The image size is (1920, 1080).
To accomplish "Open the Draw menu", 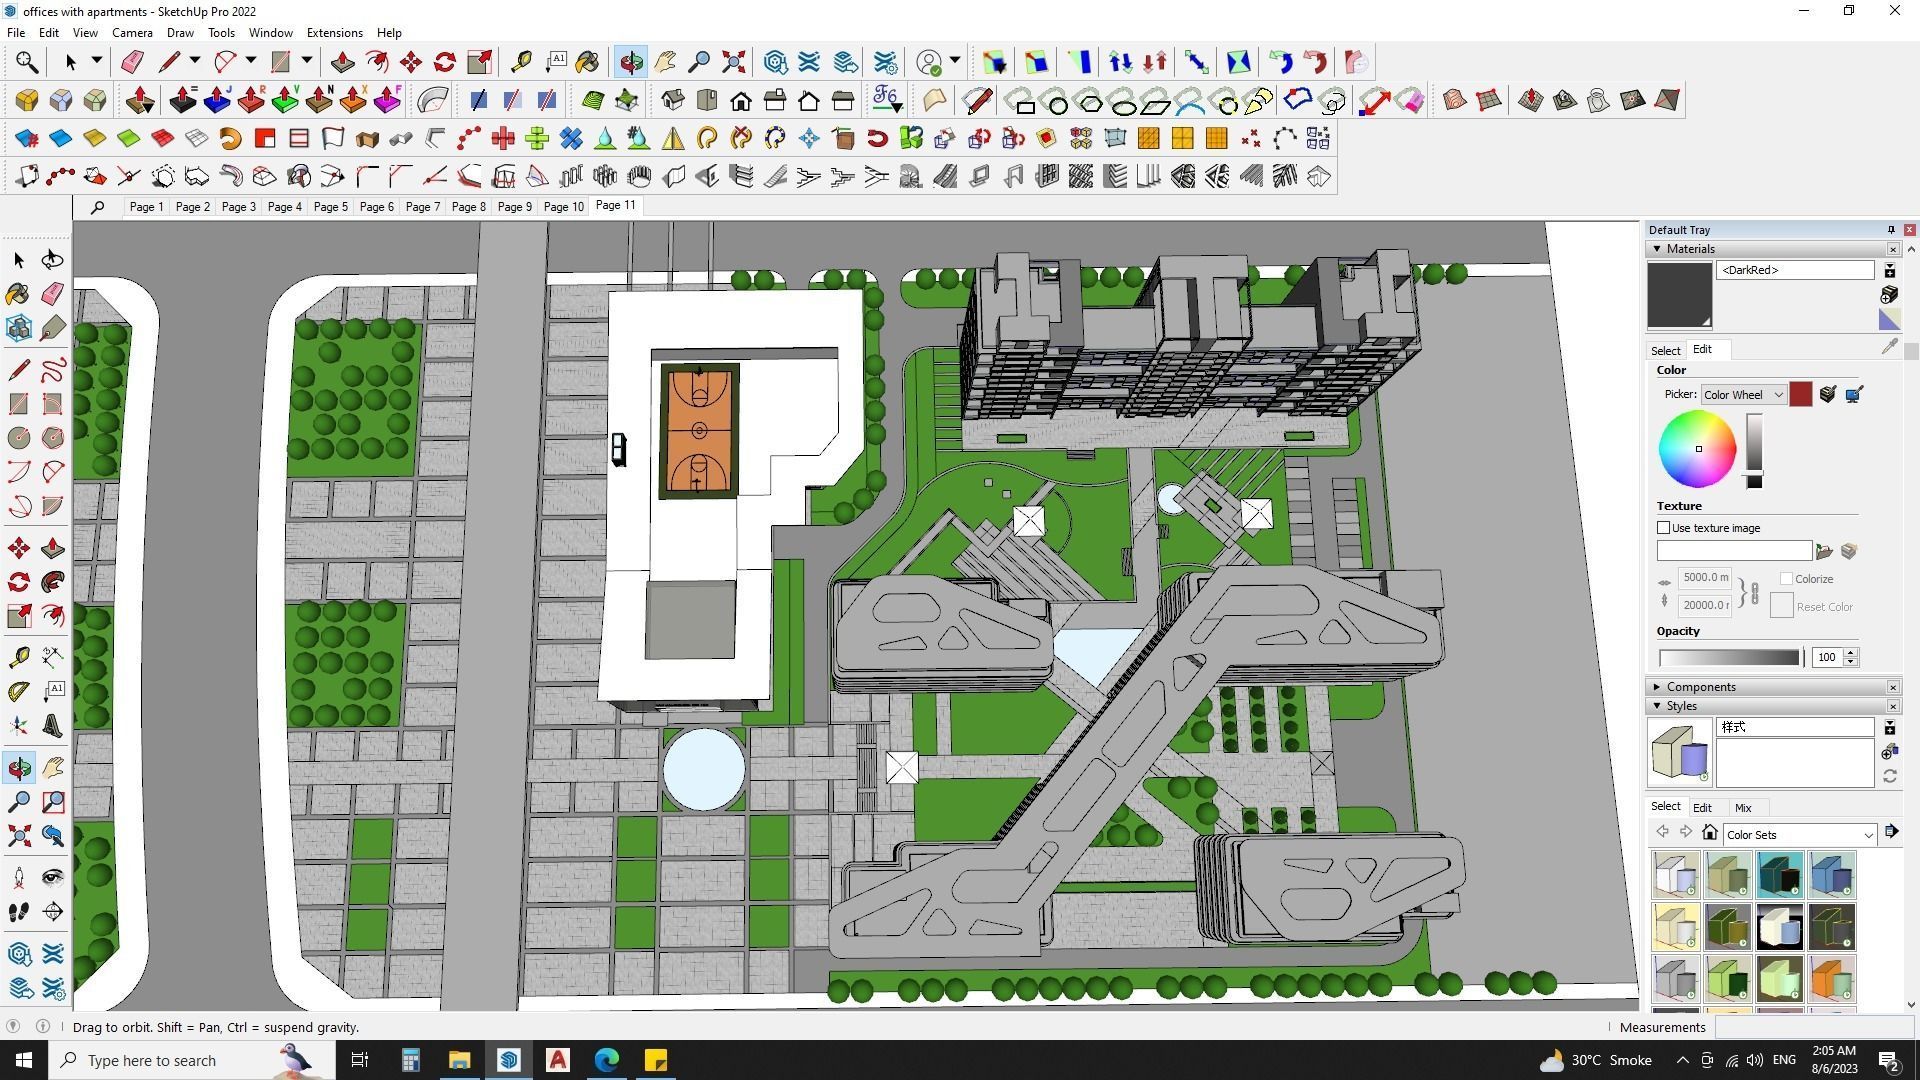I will tap(180, 33).
